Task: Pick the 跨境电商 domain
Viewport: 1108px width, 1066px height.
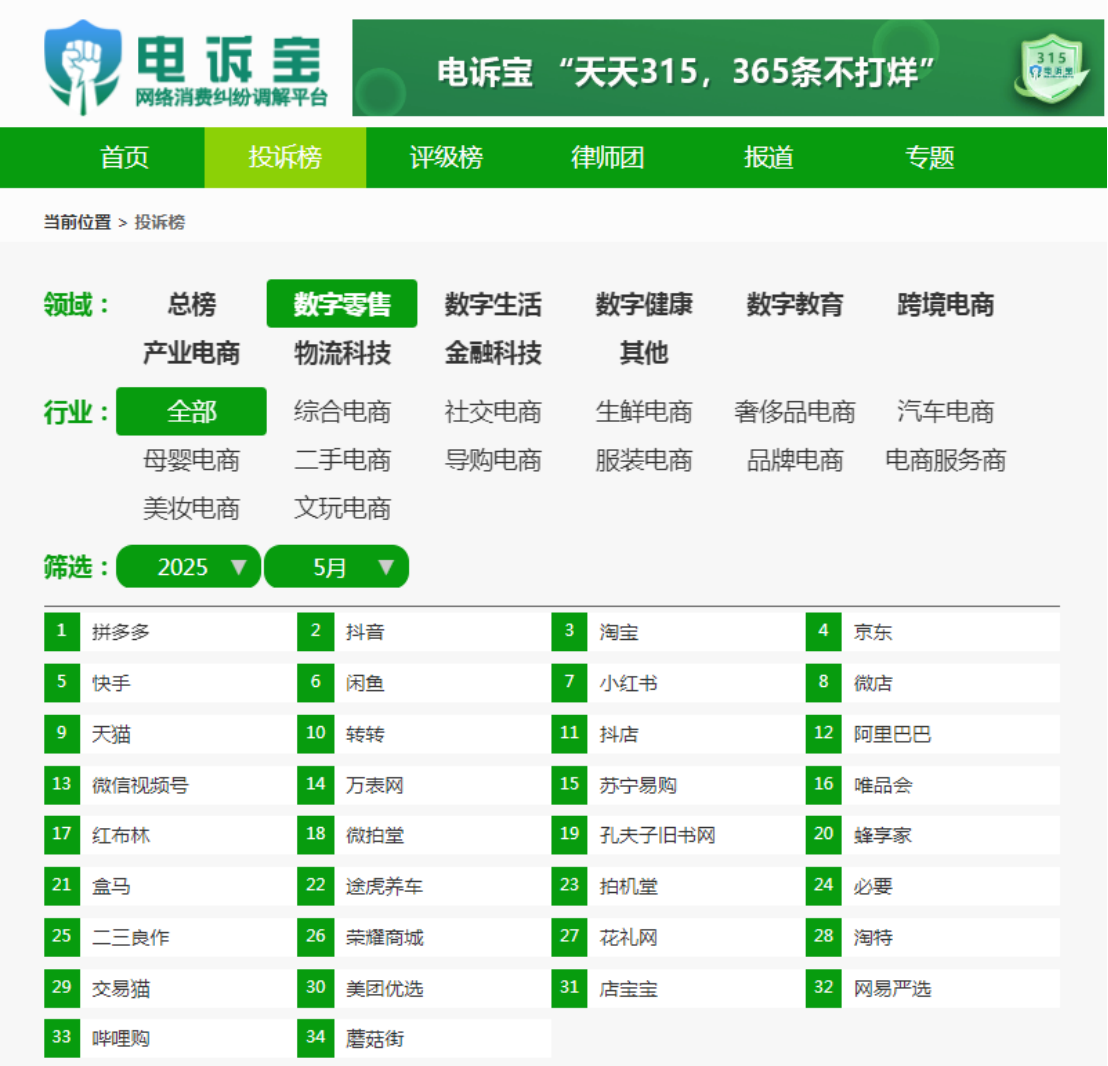Action: [x=945, y=304]
